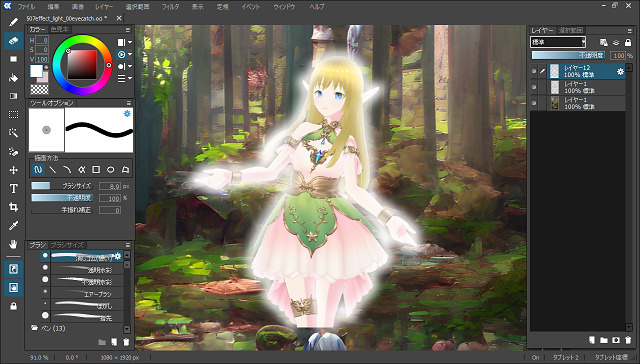Image resolution: width=640 pixels, height=364 pixels.
Task: Select the rectangular selection tool
Action: pyautogui.click(x=13, y=115)
